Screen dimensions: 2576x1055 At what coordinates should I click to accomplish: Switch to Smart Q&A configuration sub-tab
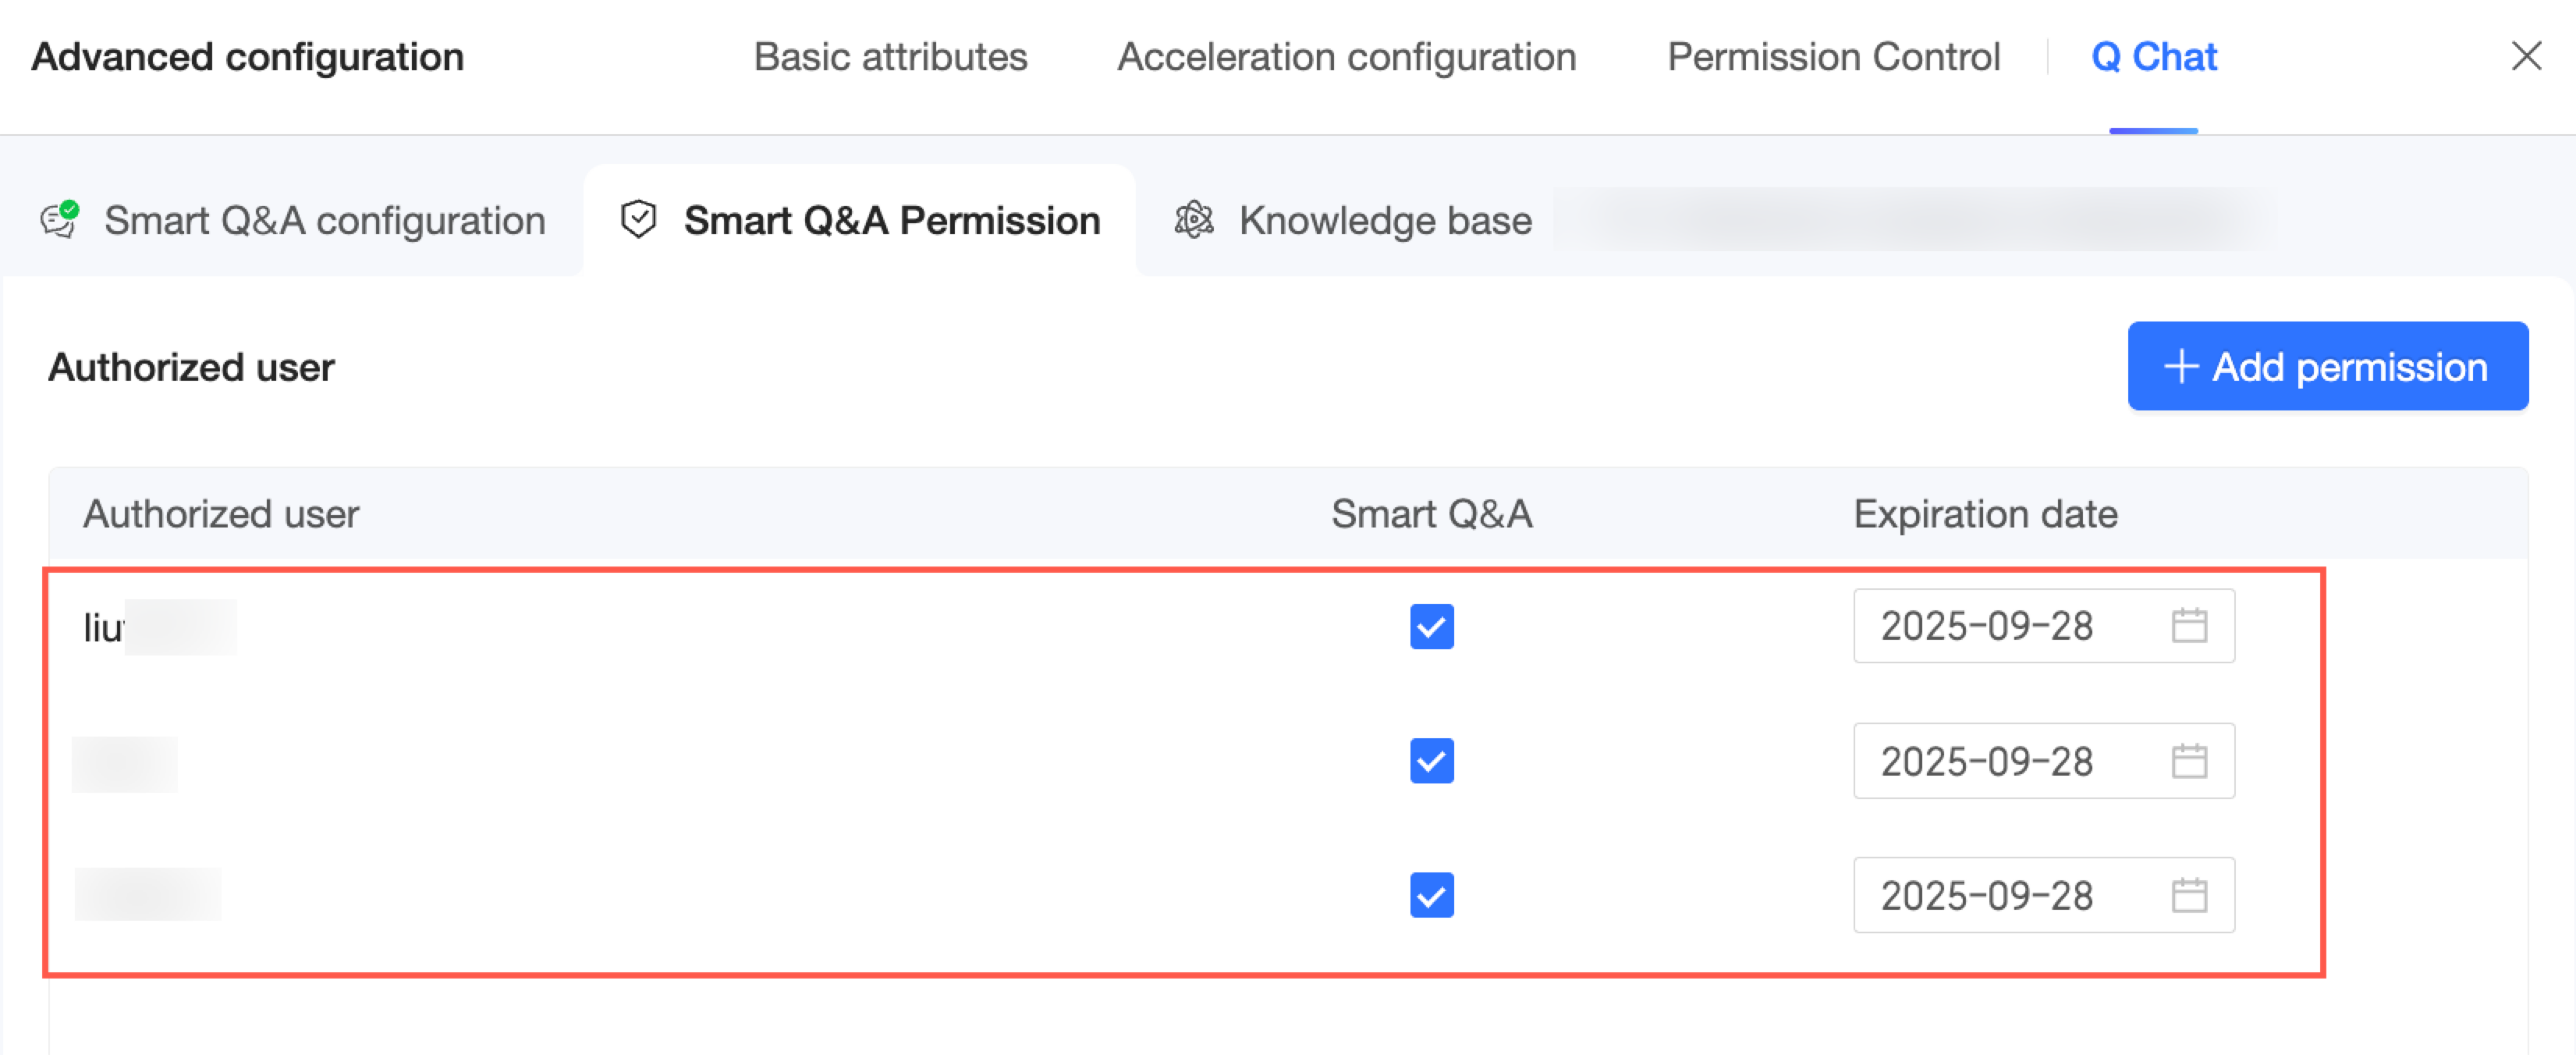pyautogui.click(x=324, y=220)
